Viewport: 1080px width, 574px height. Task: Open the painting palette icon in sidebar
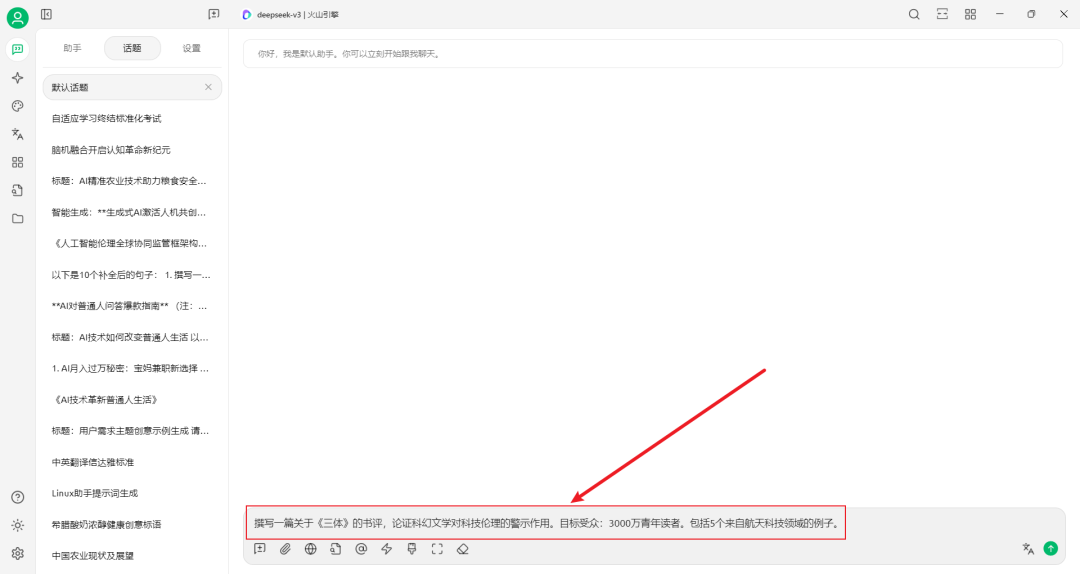[x=17, y=106]
